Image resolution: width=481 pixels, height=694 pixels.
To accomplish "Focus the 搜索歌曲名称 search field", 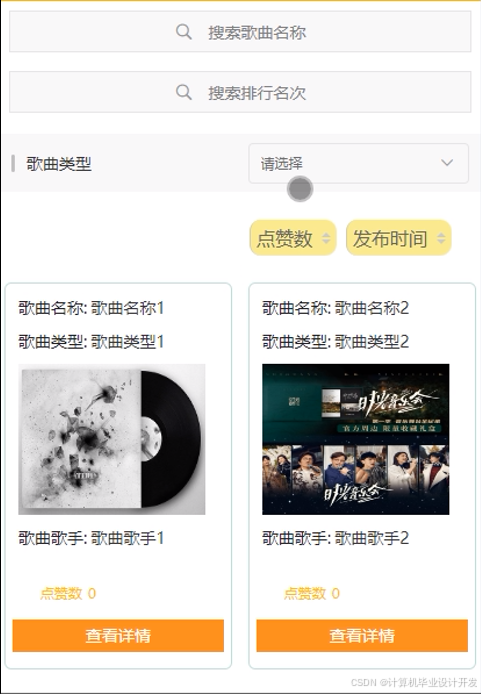I will [240, 32].
